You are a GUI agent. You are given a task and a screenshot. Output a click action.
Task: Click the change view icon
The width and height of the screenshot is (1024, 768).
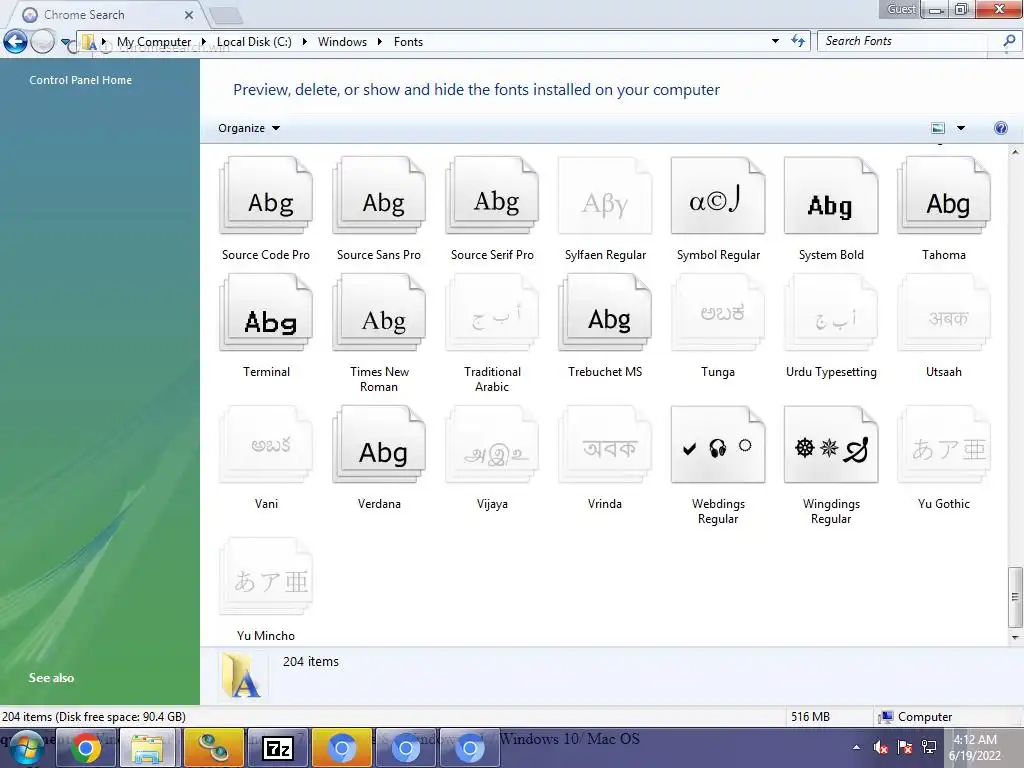[x=938, y=128]
